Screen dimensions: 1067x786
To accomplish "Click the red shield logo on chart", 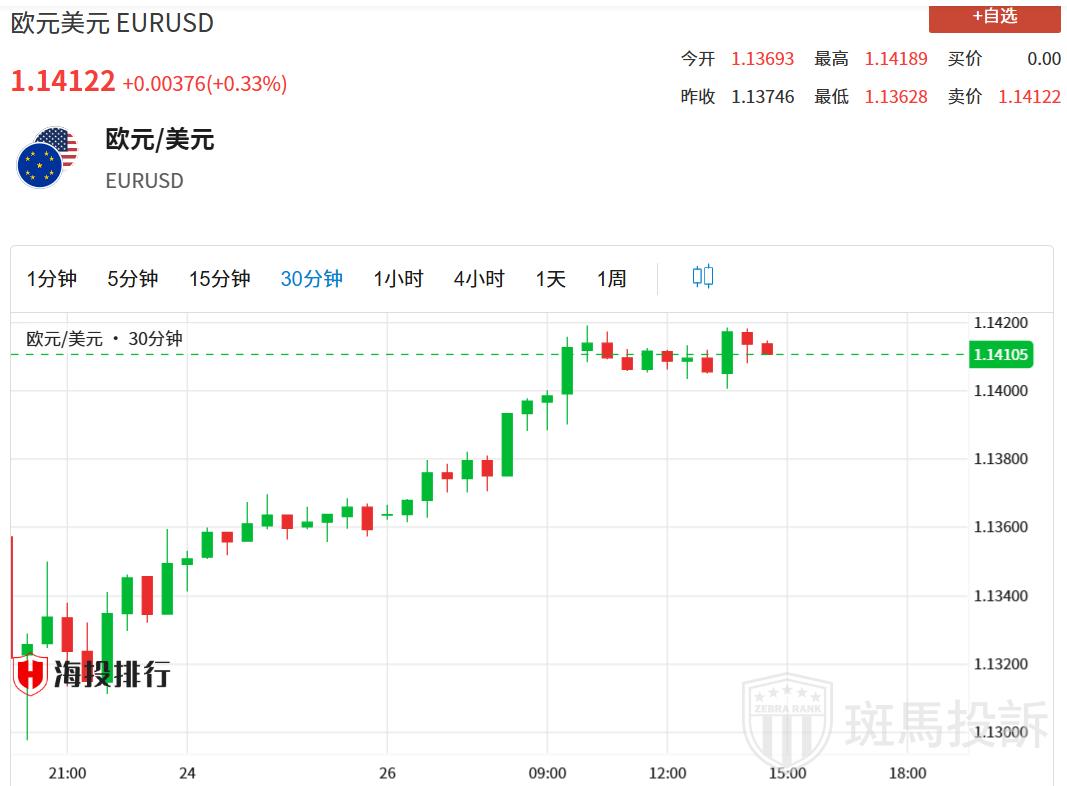I will click(x=30, y=674).
